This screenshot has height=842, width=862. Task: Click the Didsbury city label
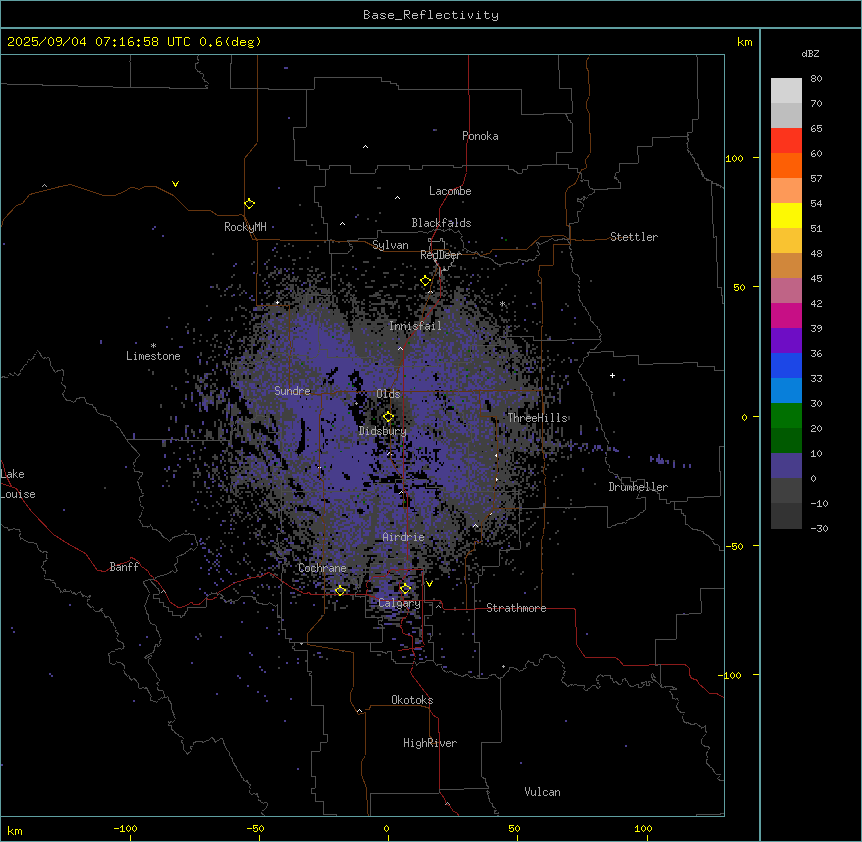[x=383, y=431]
